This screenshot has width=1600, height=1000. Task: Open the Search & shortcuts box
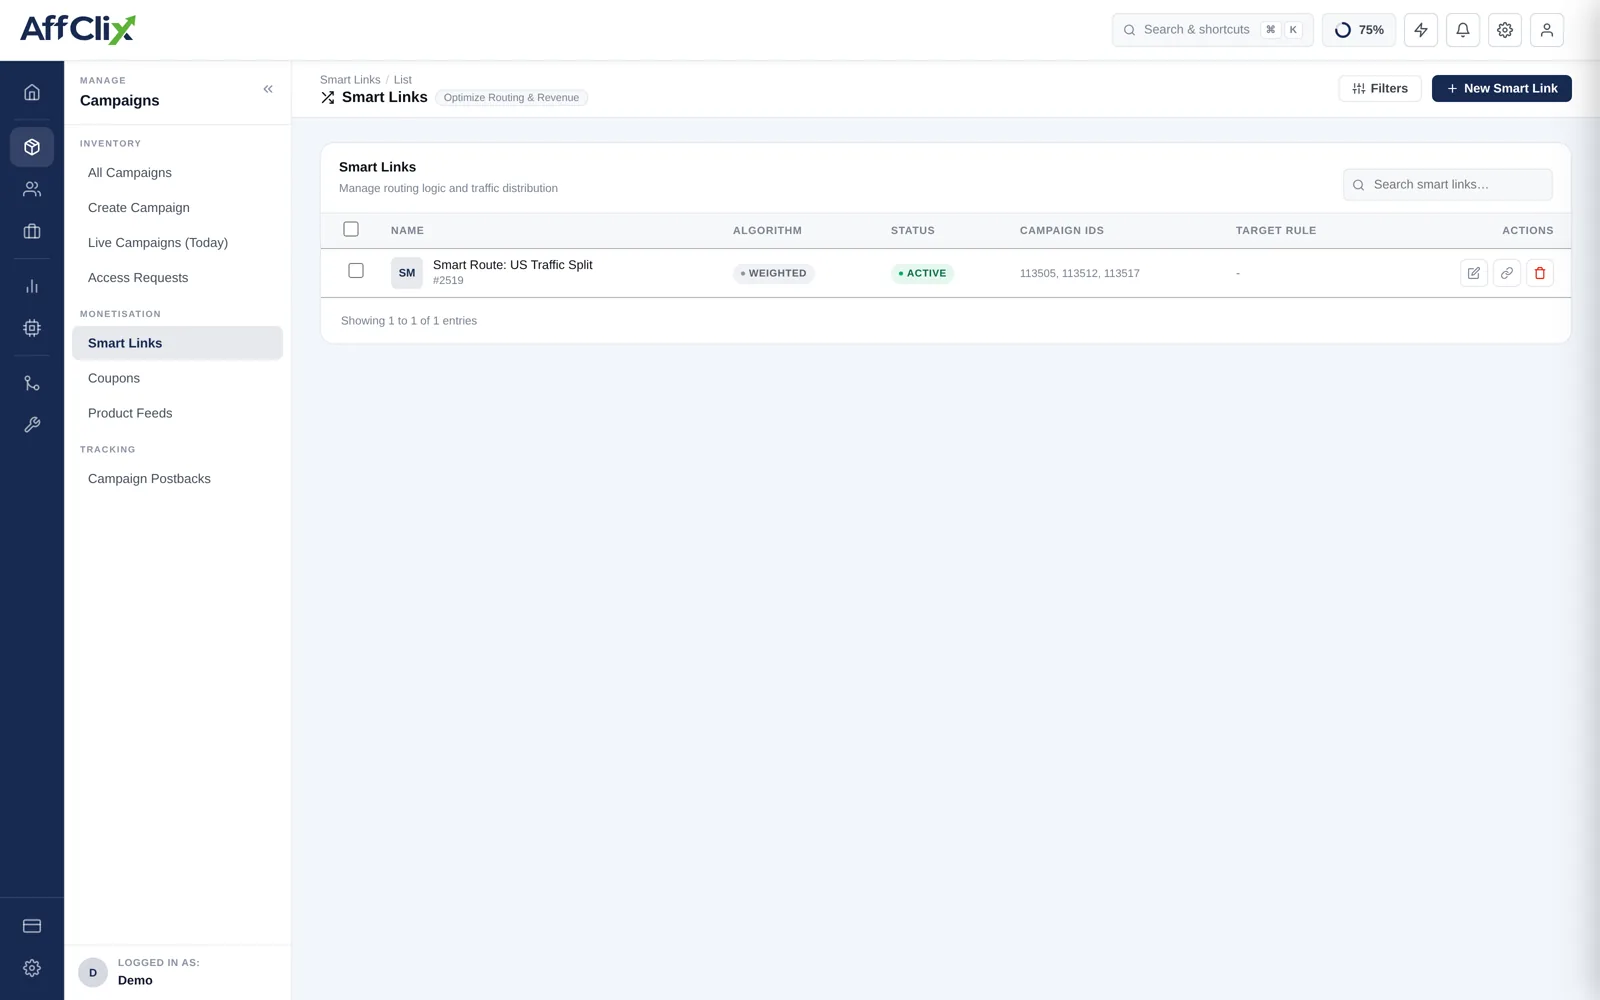pos(1213,30)
